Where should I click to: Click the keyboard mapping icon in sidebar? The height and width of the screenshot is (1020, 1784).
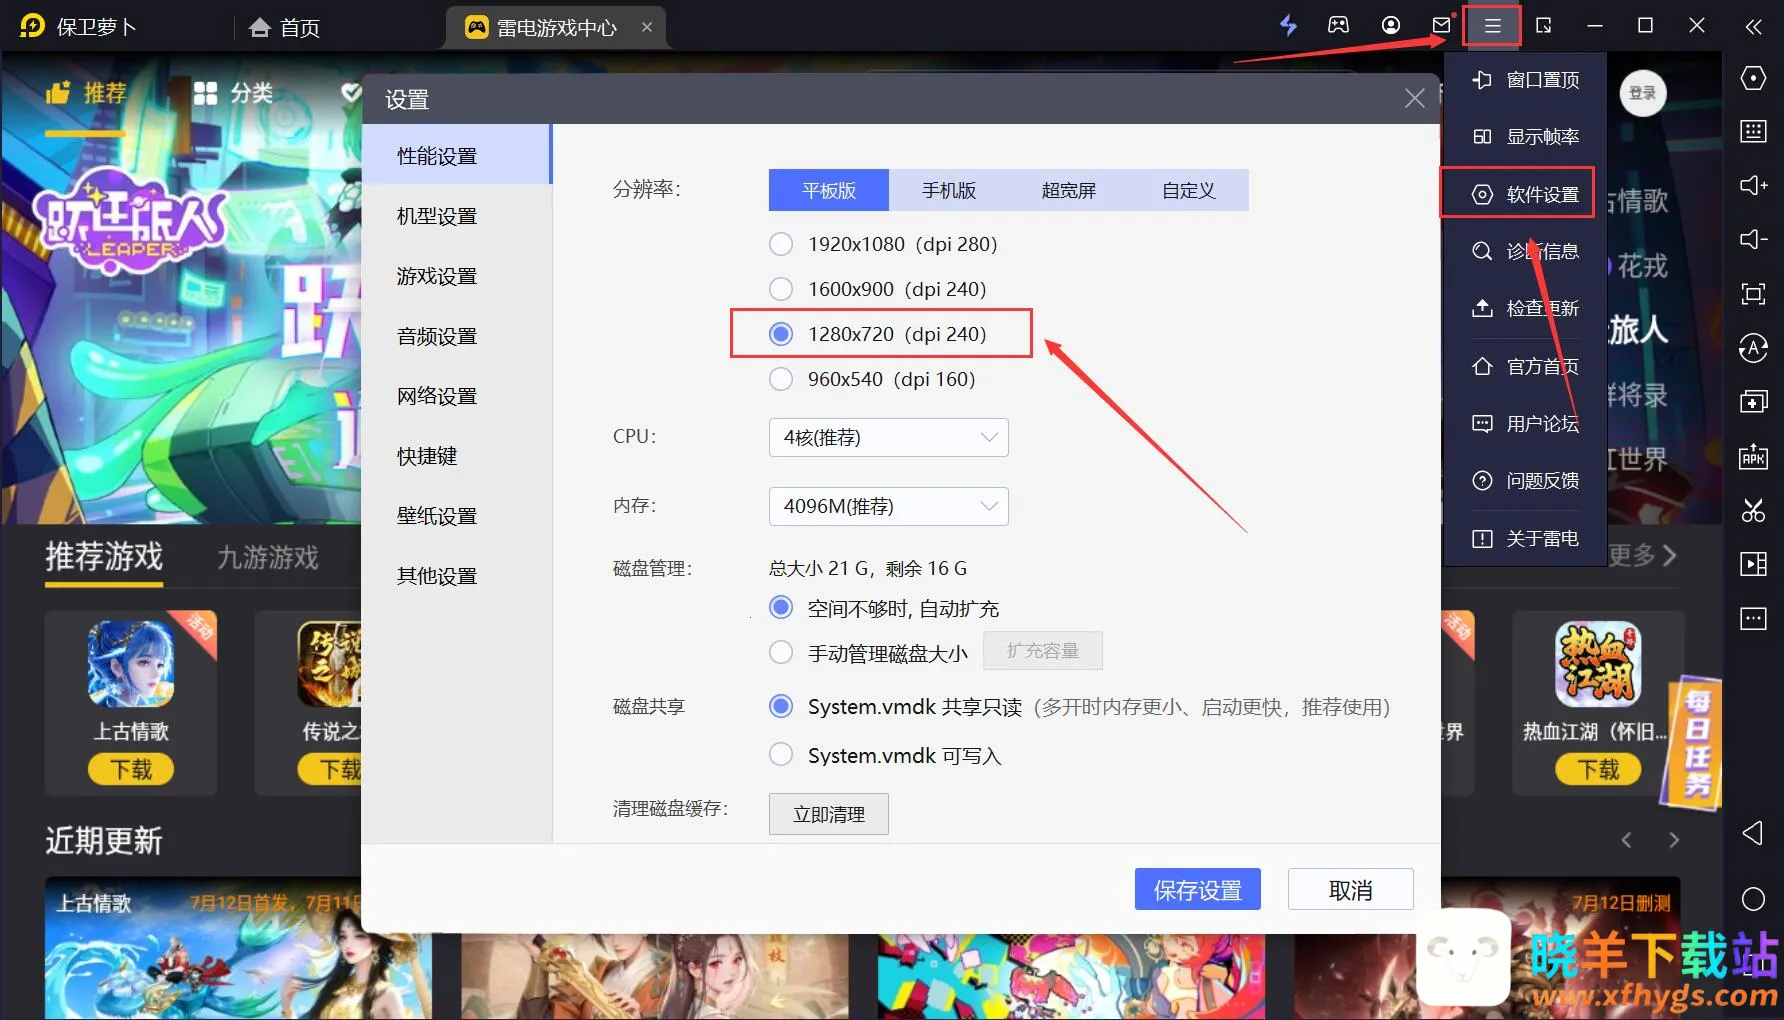(1753, 131)
